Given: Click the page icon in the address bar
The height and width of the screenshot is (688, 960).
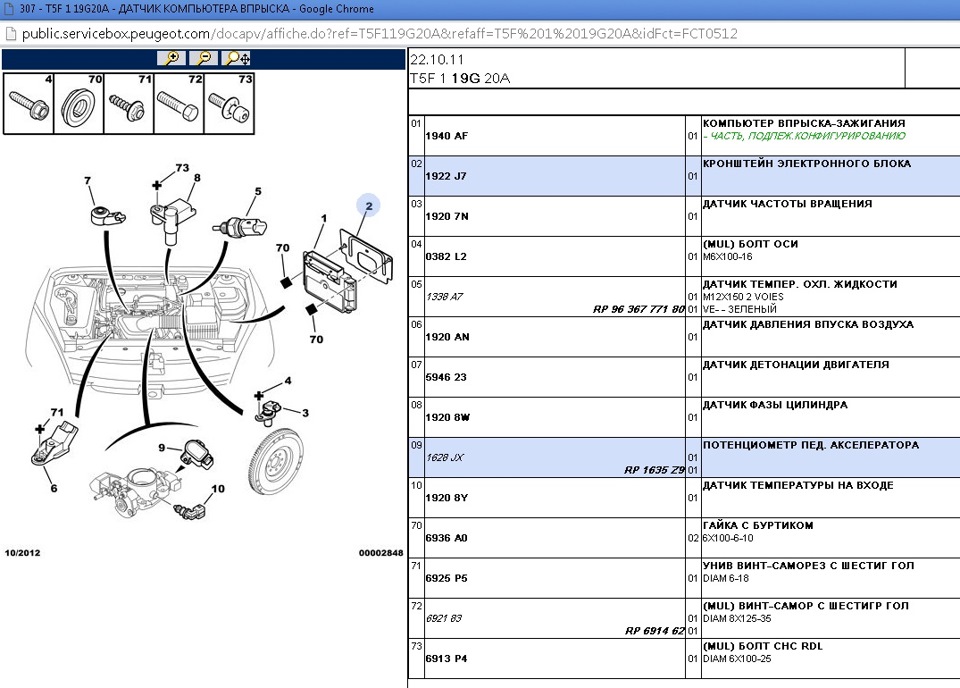Looking at the screenshot, I should [10, 34].
